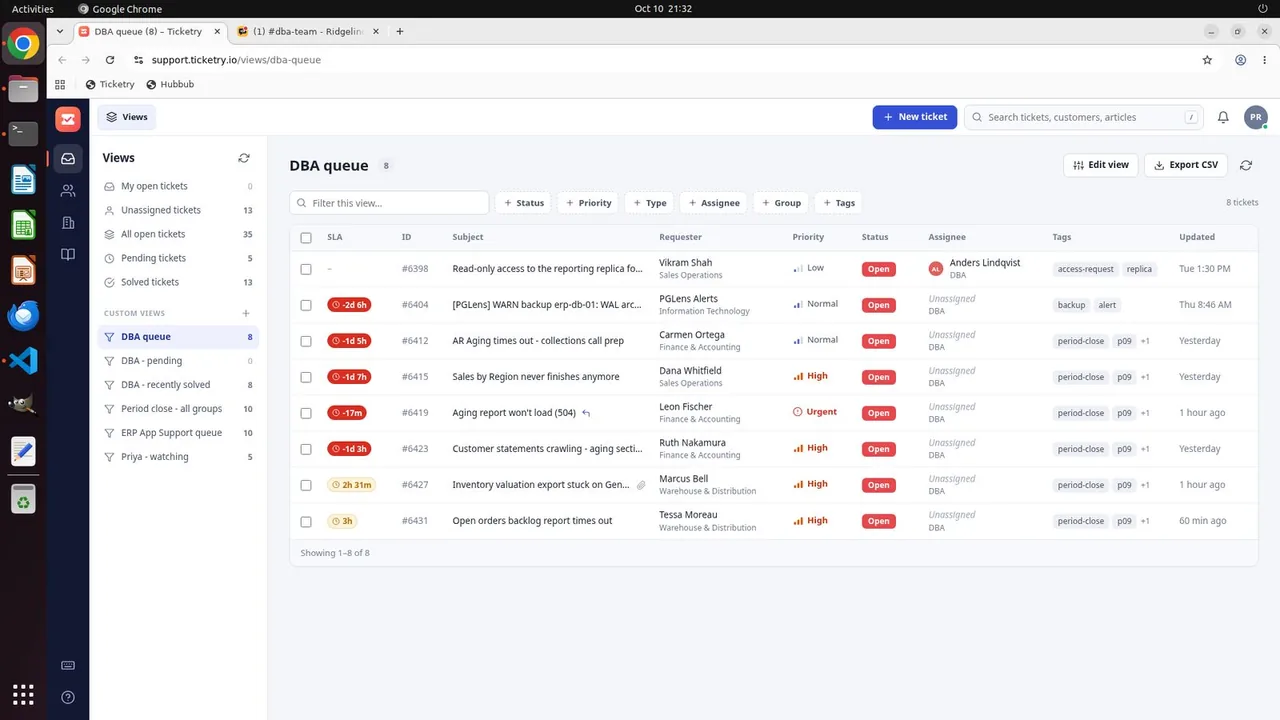The image size is (1280, 720).
Task: Open the ERP App Support queue view
Action: (179, 433)
